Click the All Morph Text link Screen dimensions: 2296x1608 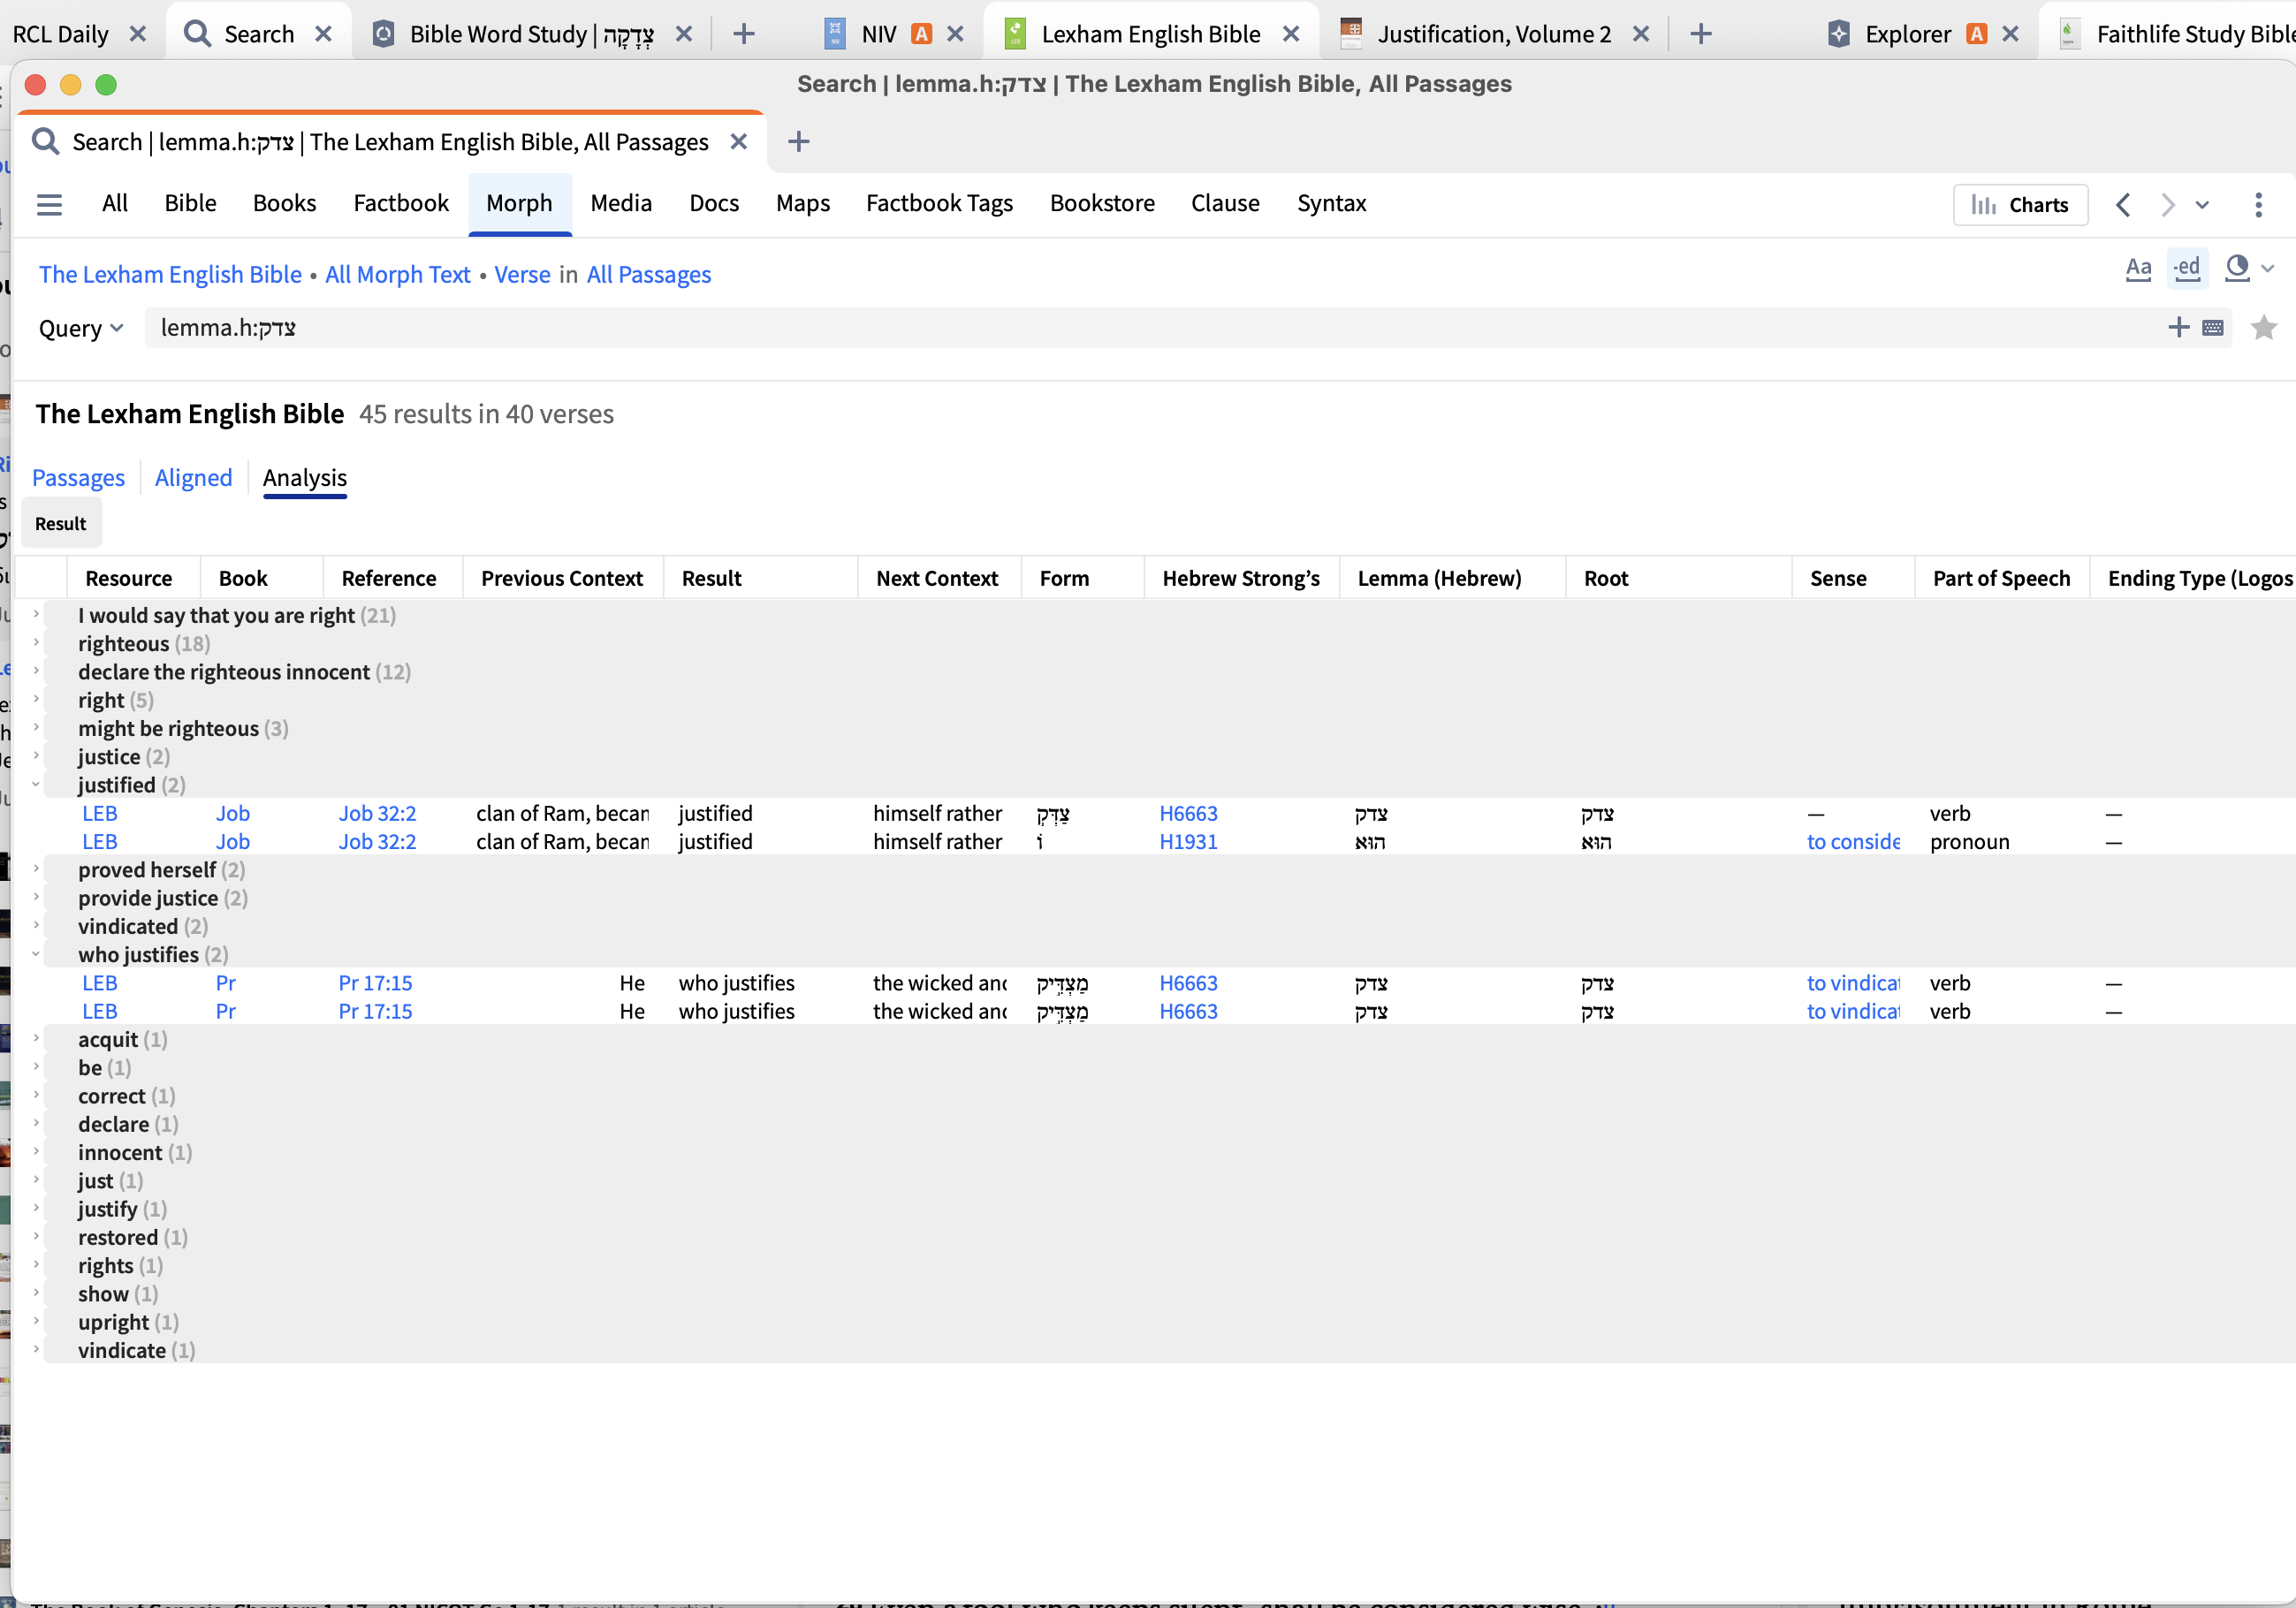(398, 274)
